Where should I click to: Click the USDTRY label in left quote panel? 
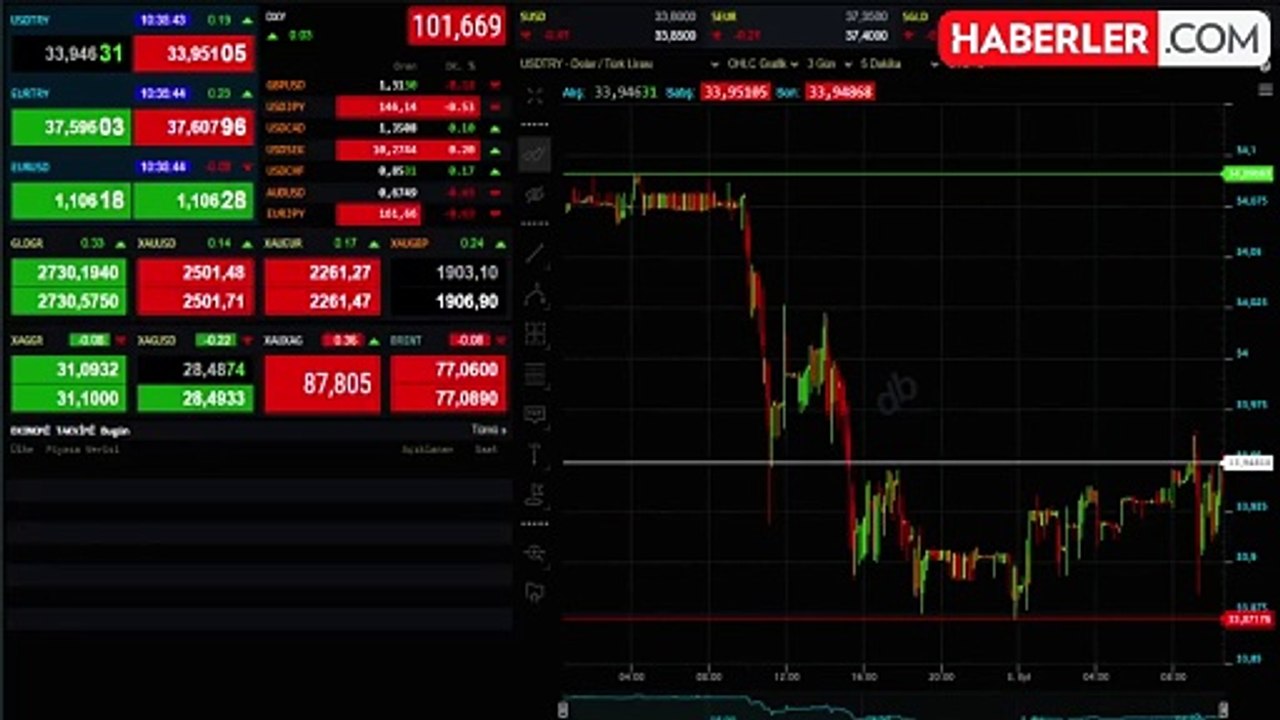(x=30, y=20)
